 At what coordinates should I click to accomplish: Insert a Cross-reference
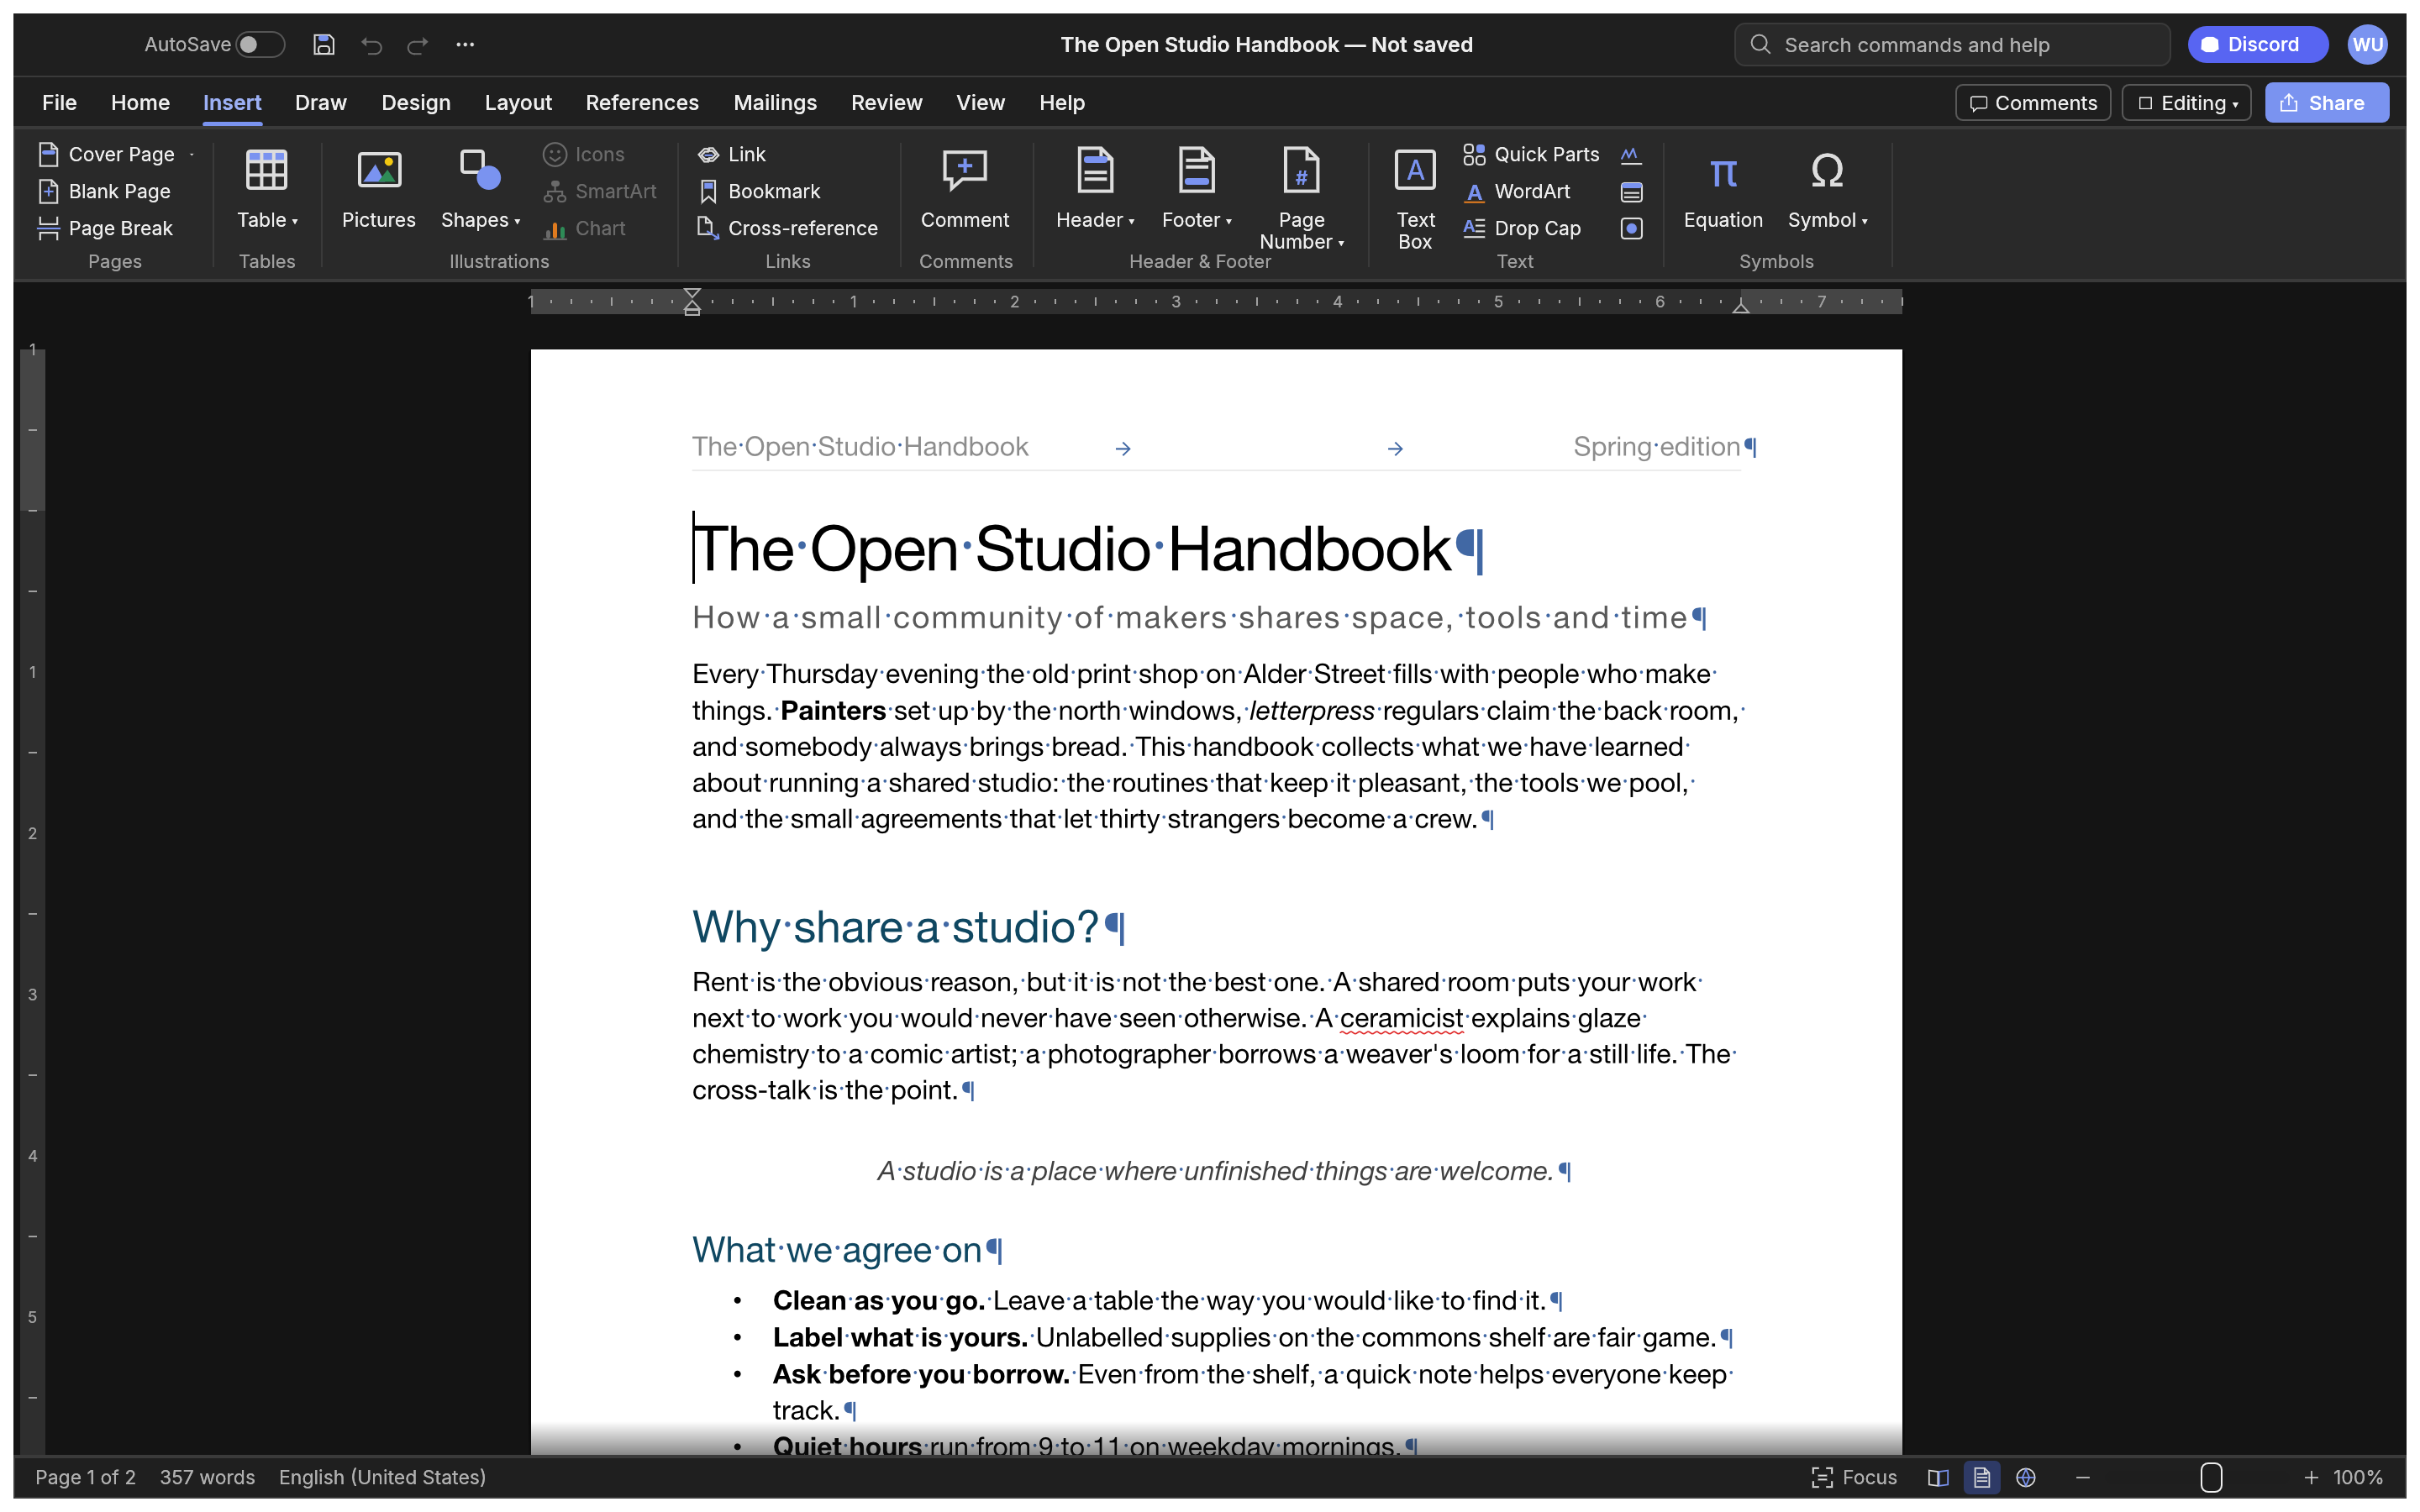[x=787, y=228]
